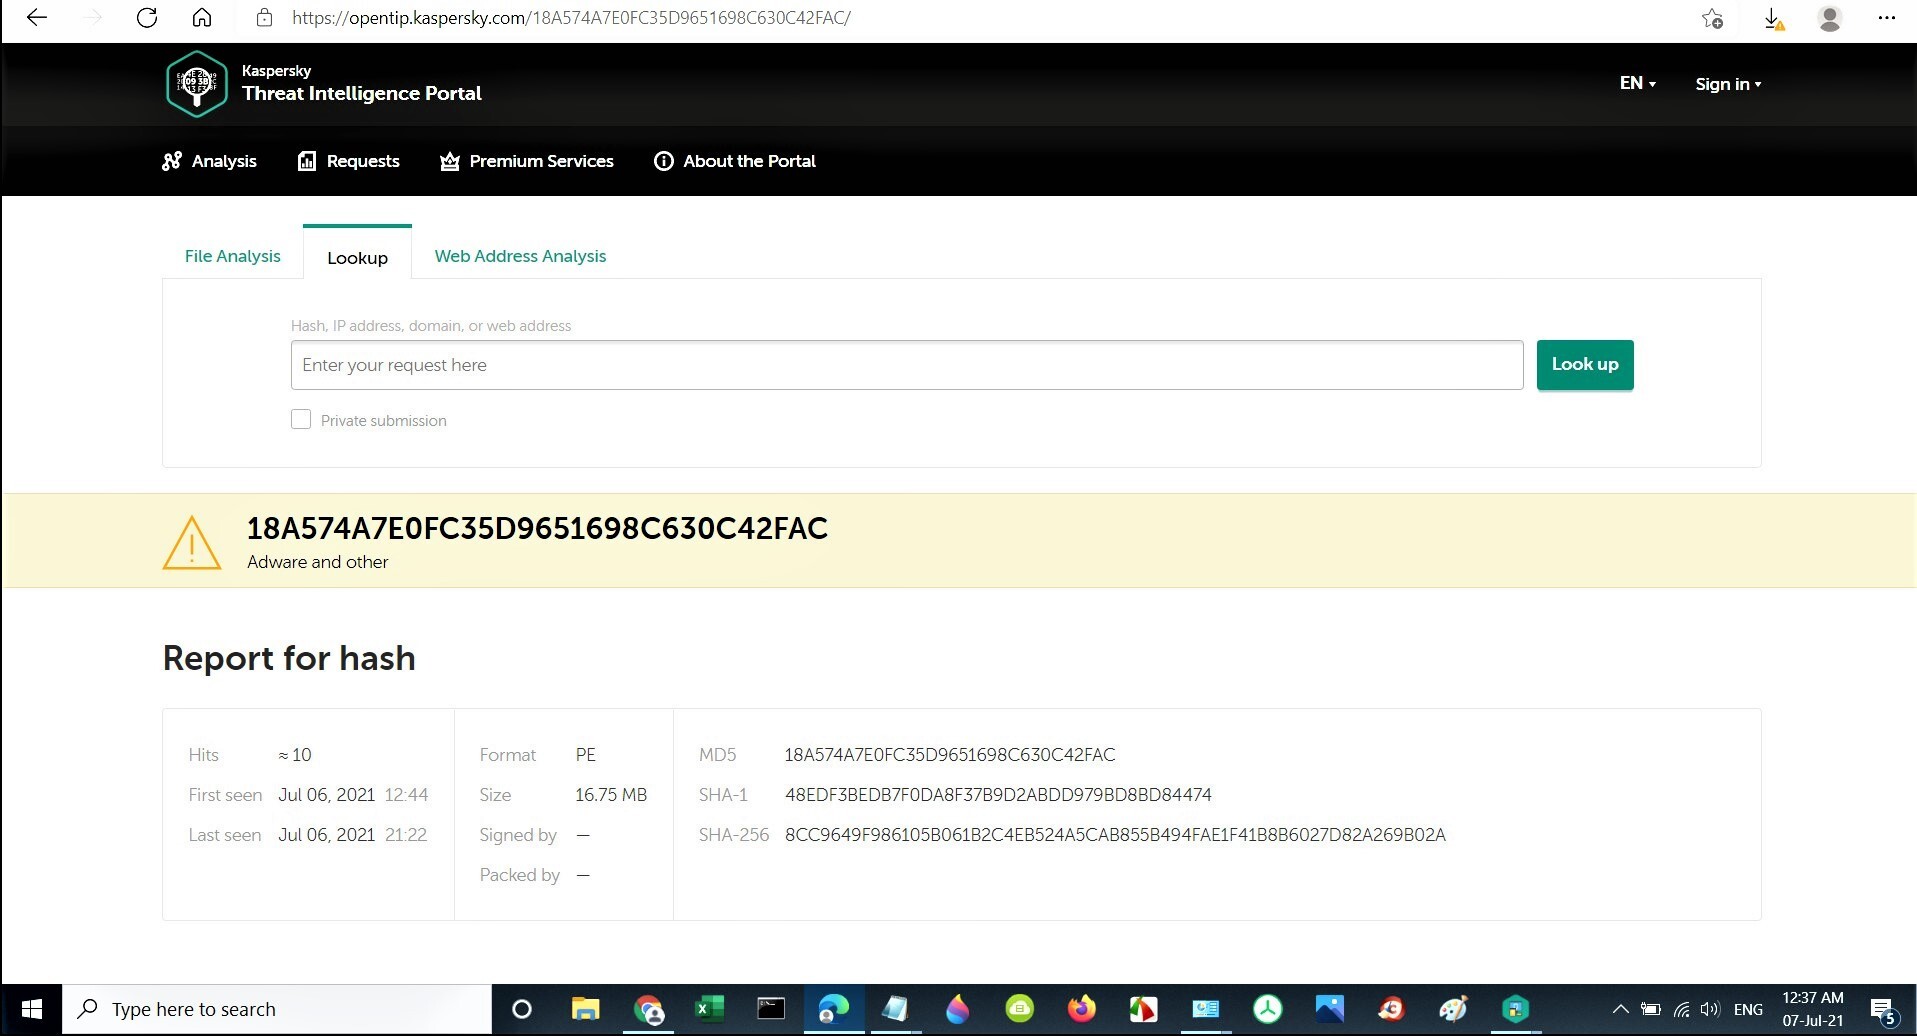Open the notification center icon
The height and width of the screenshot is (1036, 1917).
[1883, 1011]
